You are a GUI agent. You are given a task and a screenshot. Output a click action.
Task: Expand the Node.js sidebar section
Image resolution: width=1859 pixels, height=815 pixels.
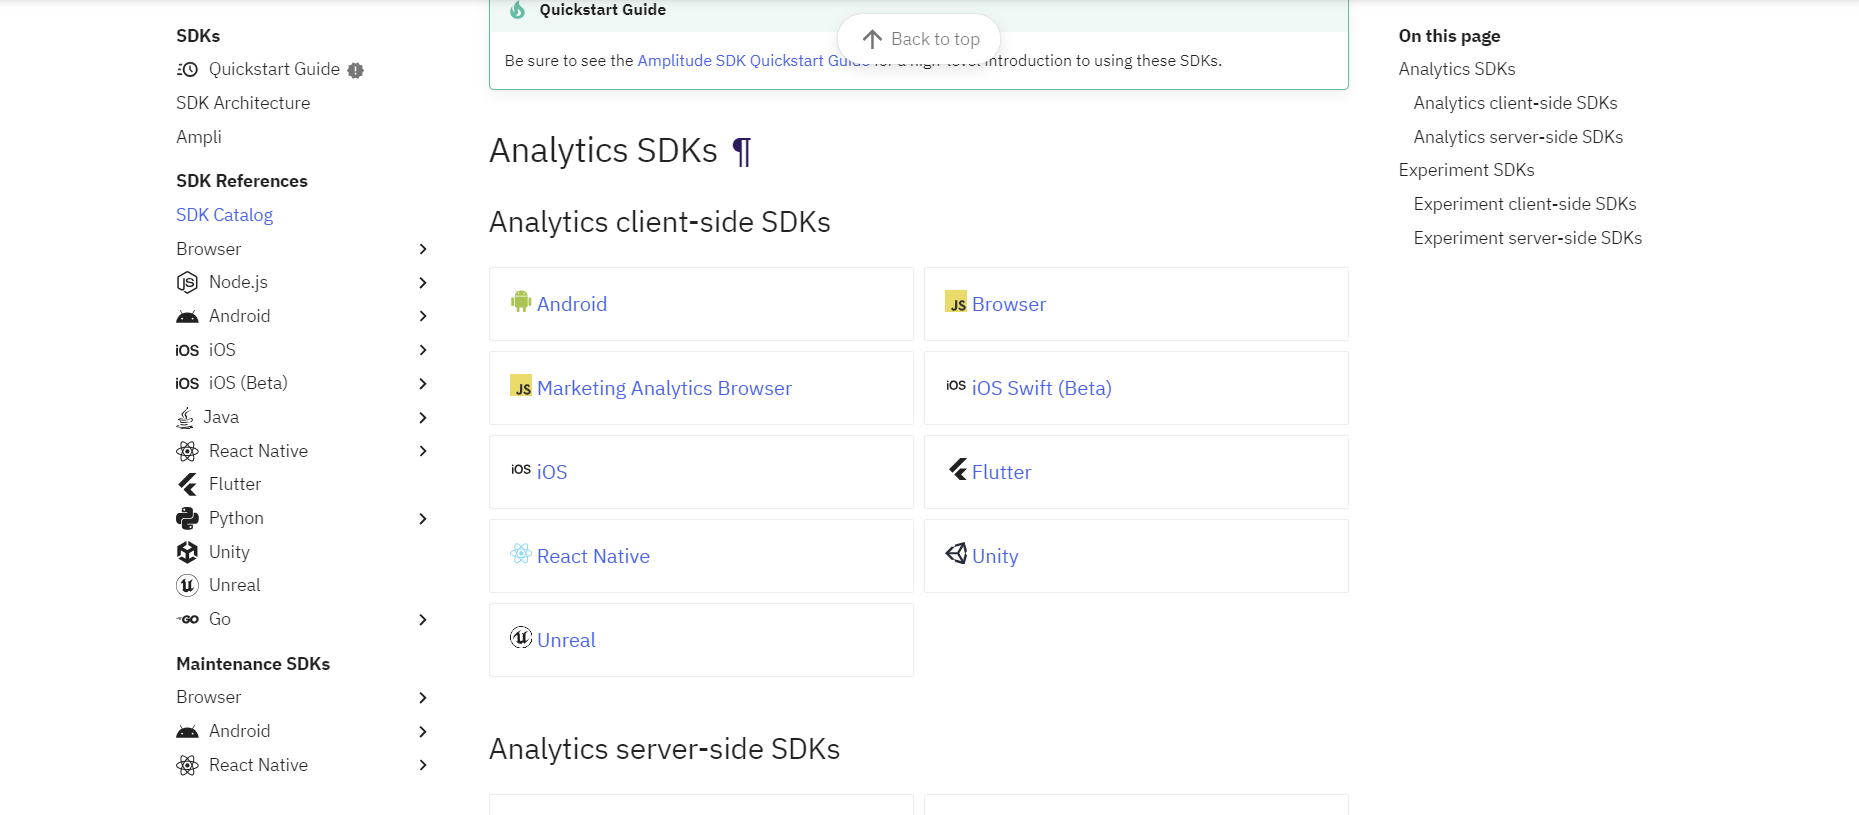[423, 283]
